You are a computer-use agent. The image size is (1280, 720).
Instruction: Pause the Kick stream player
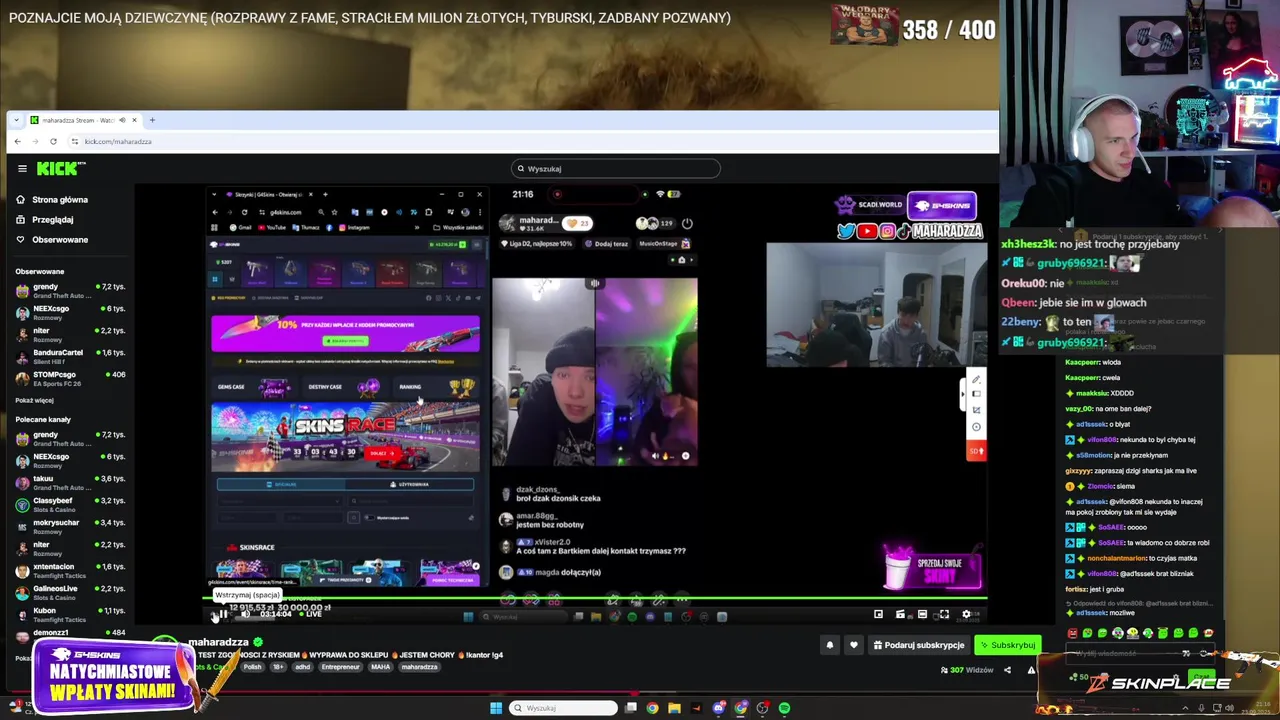pos(224,614)
